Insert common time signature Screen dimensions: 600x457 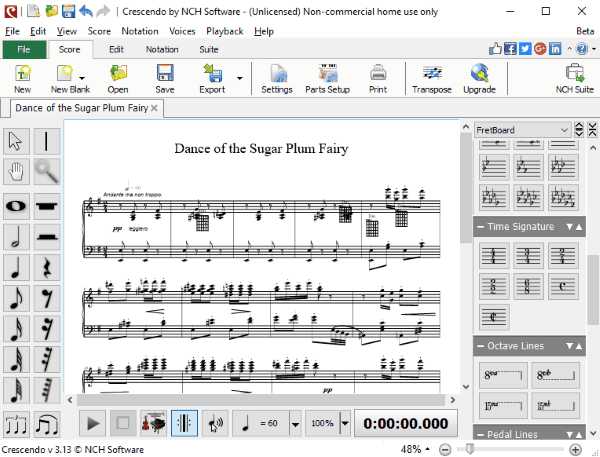[x=563, y=286]
